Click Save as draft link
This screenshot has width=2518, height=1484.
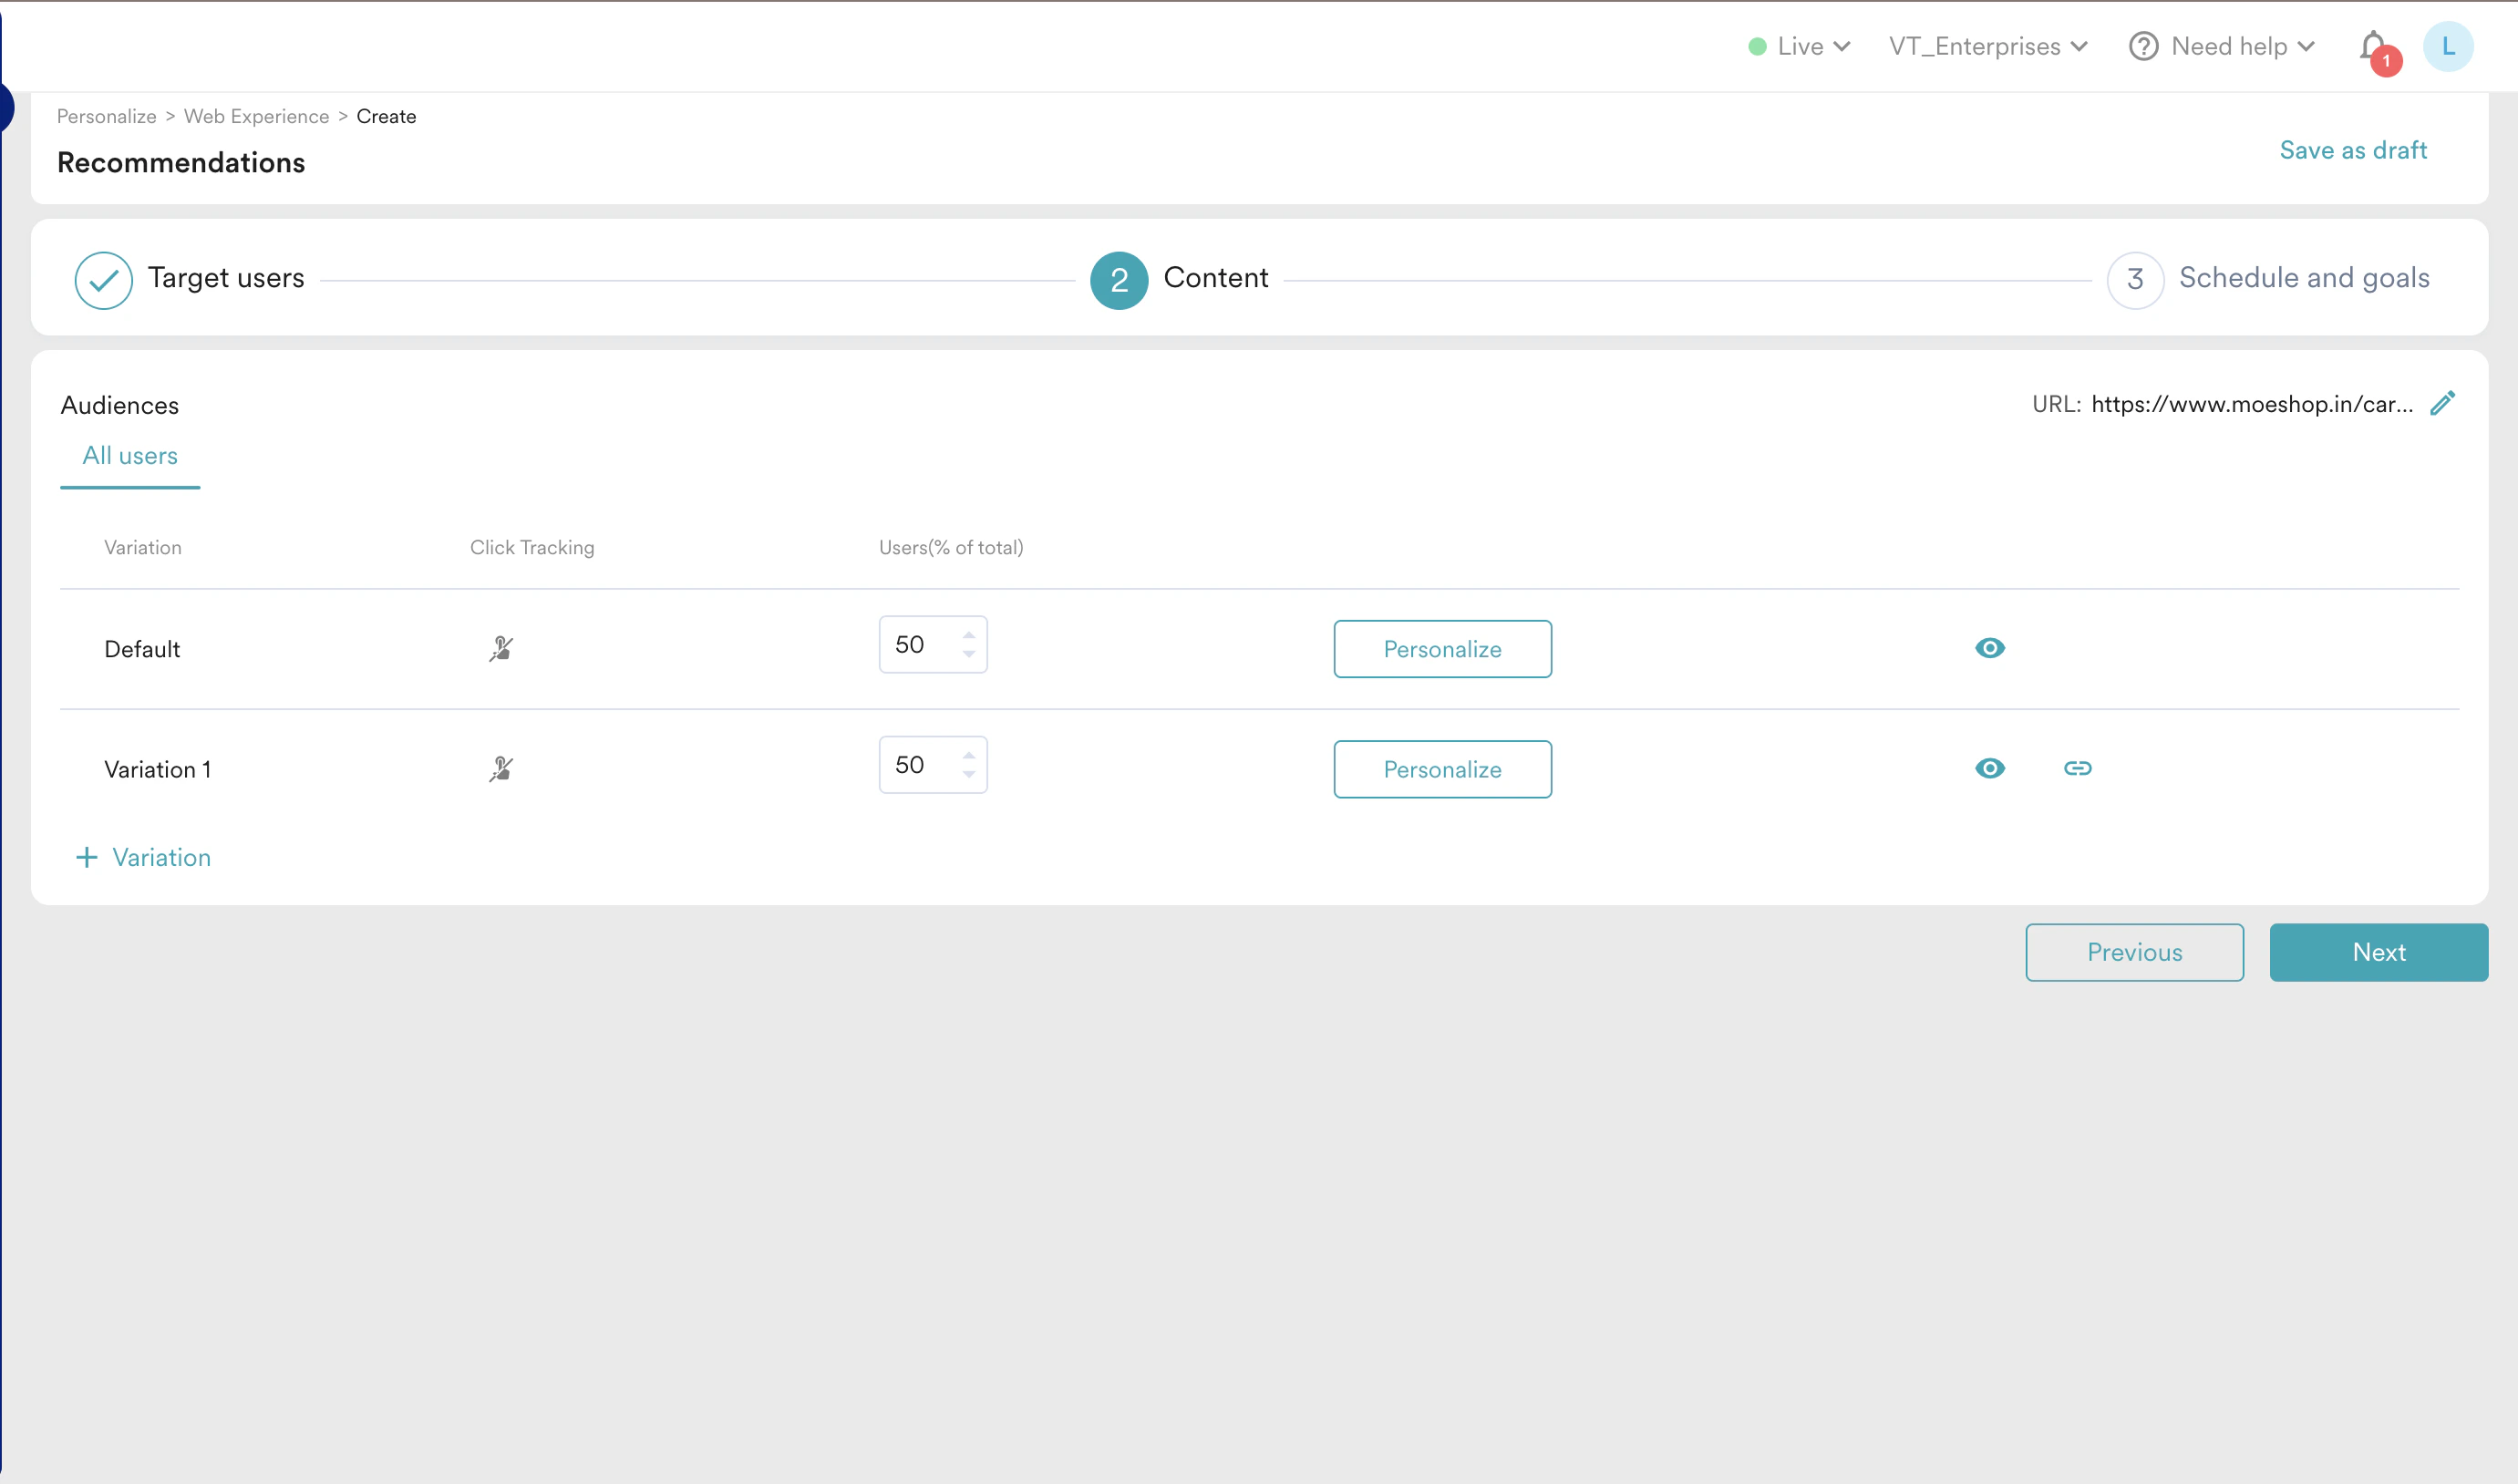(2352, 150)
